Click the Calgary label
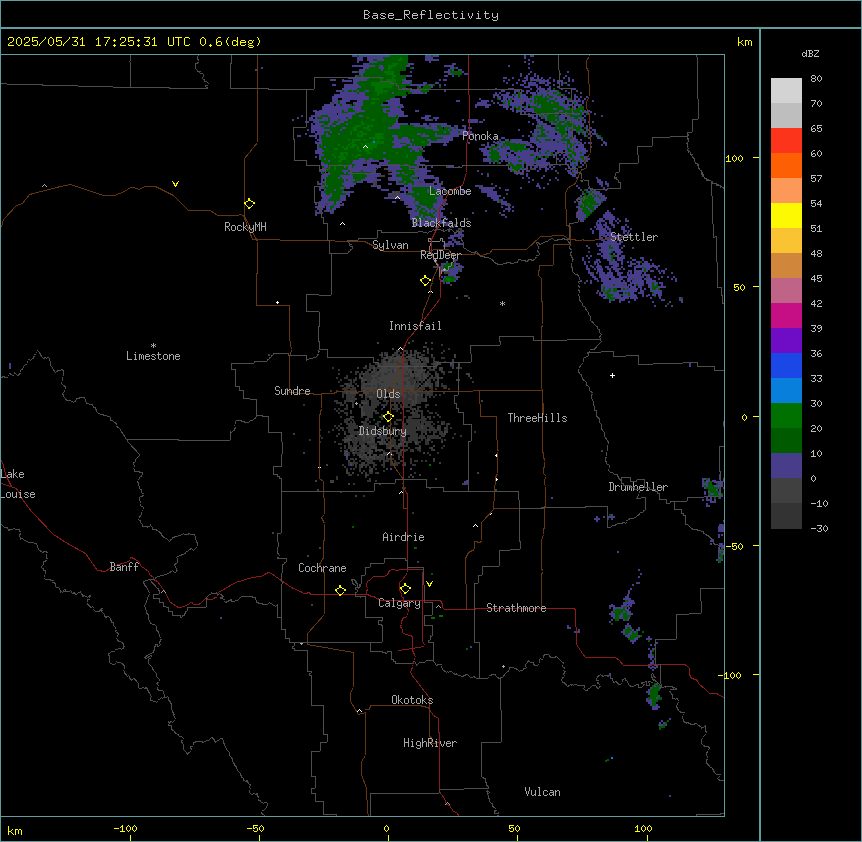 399,603
